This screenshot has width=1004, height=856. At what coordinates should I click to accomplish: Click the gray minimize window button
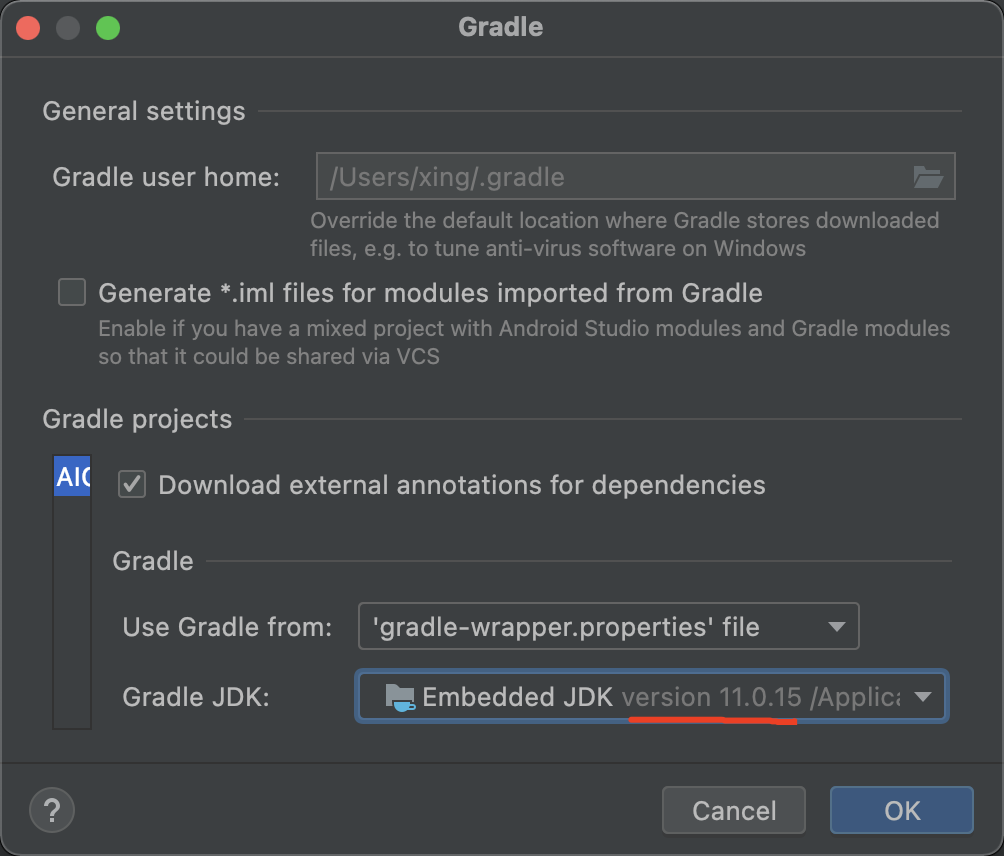(x=68, y=27)
